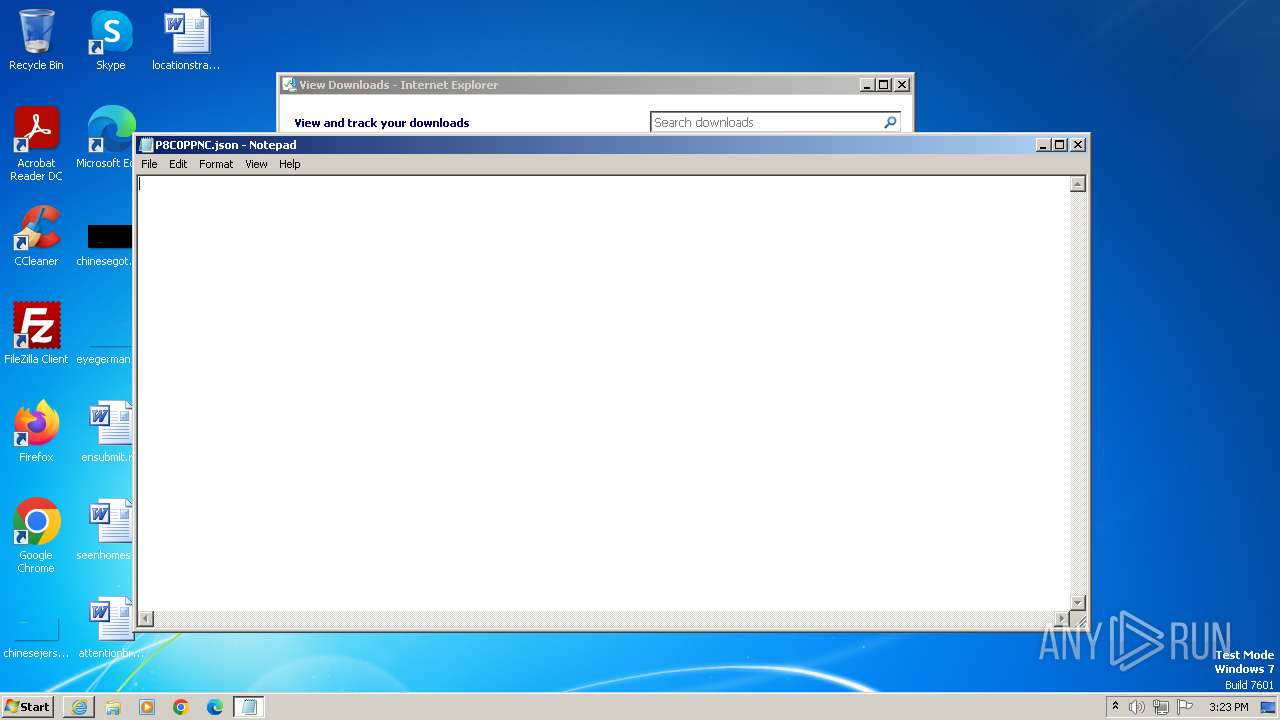Open the locationstra... Word document icon

[x=186, y=40]
